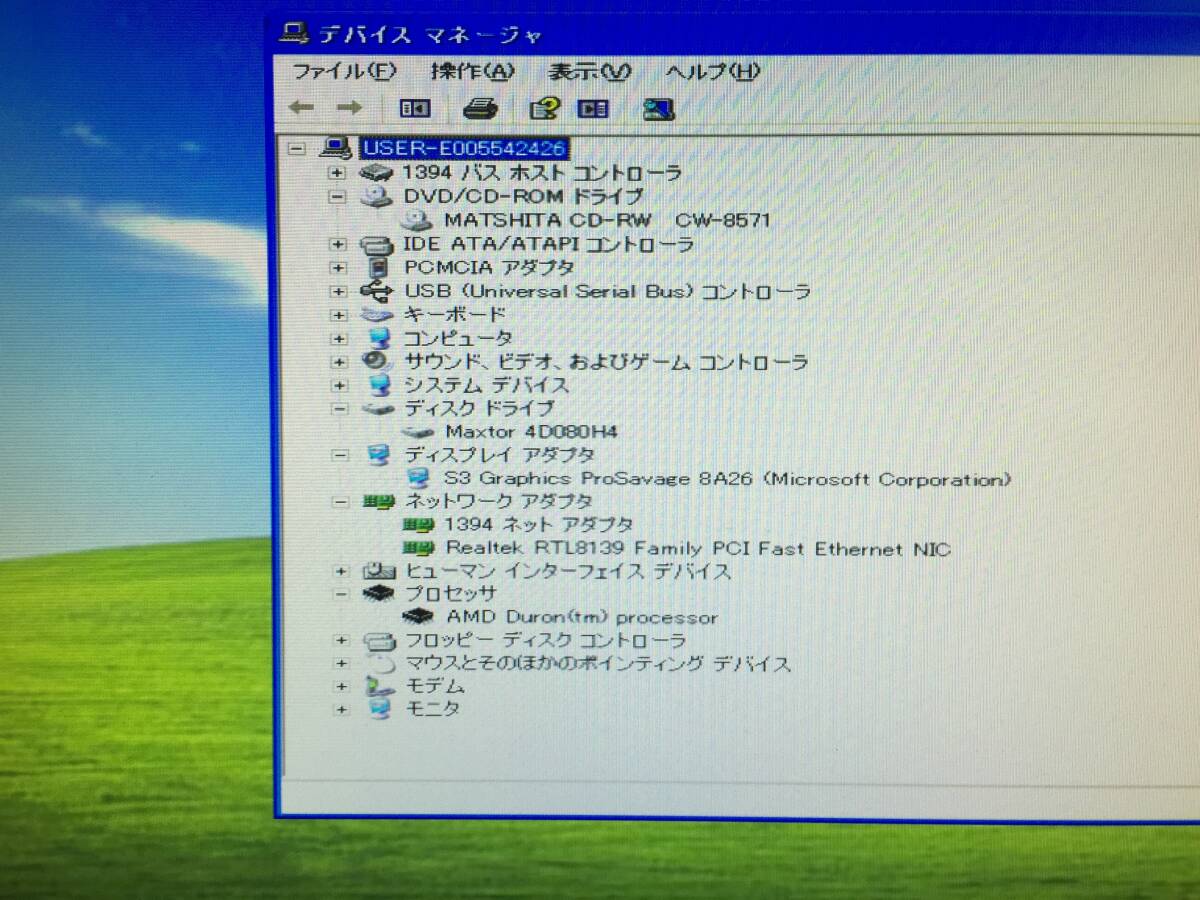Toggle the console tree view toolbar icon
The width and height of the screenshot is (1200, 900).
point(414,108)
